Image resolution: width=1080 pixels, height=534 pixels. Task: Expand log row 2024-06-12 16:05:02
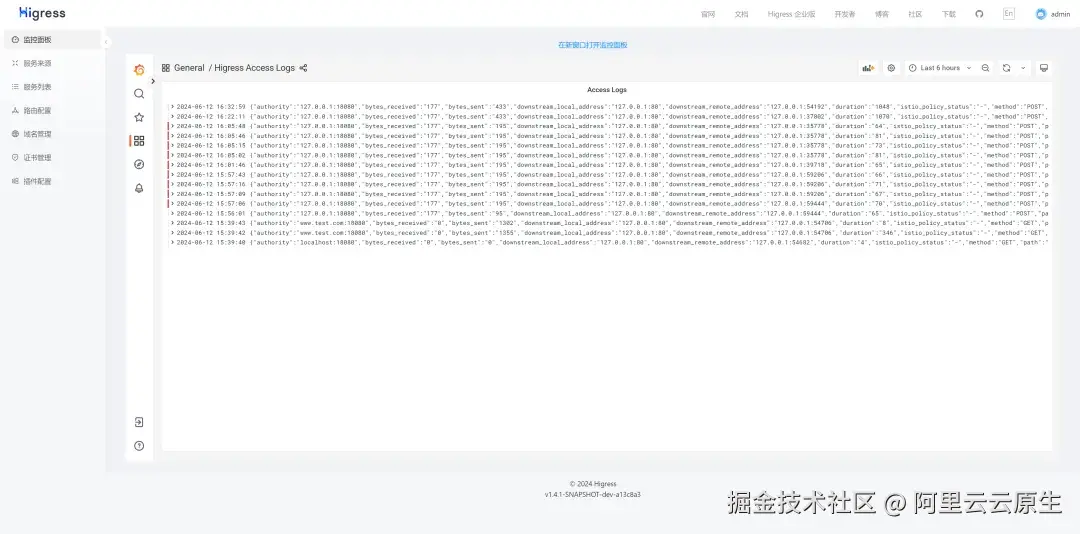[172, 155]
